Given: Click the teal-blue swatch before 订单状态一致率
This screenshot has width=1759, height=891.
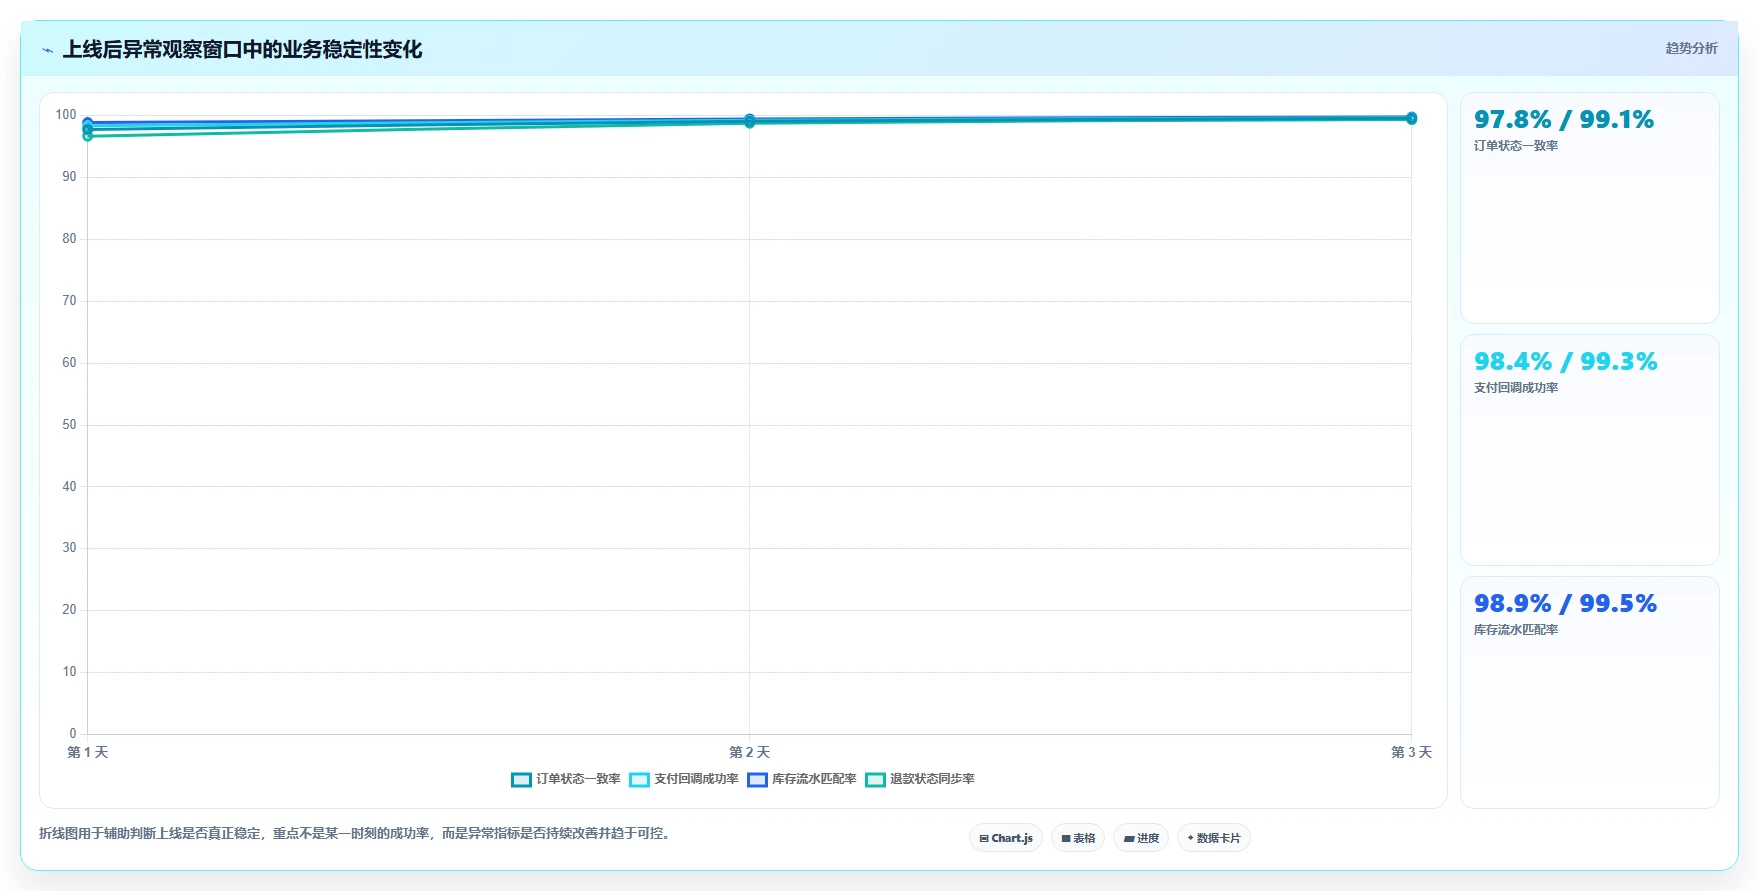Looking at the screenshot, I should (x=521, y=780).
